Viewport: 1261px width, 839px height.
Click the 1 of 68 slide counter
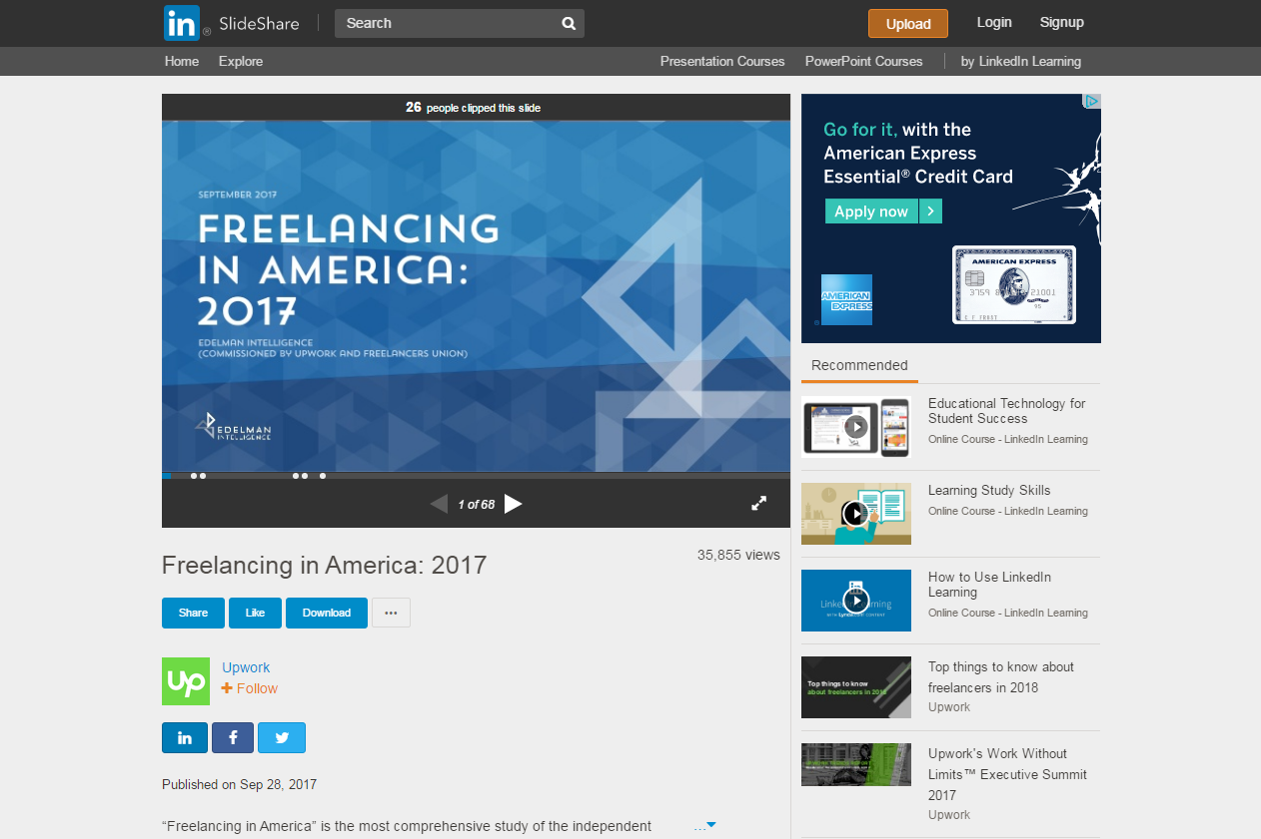476,505
